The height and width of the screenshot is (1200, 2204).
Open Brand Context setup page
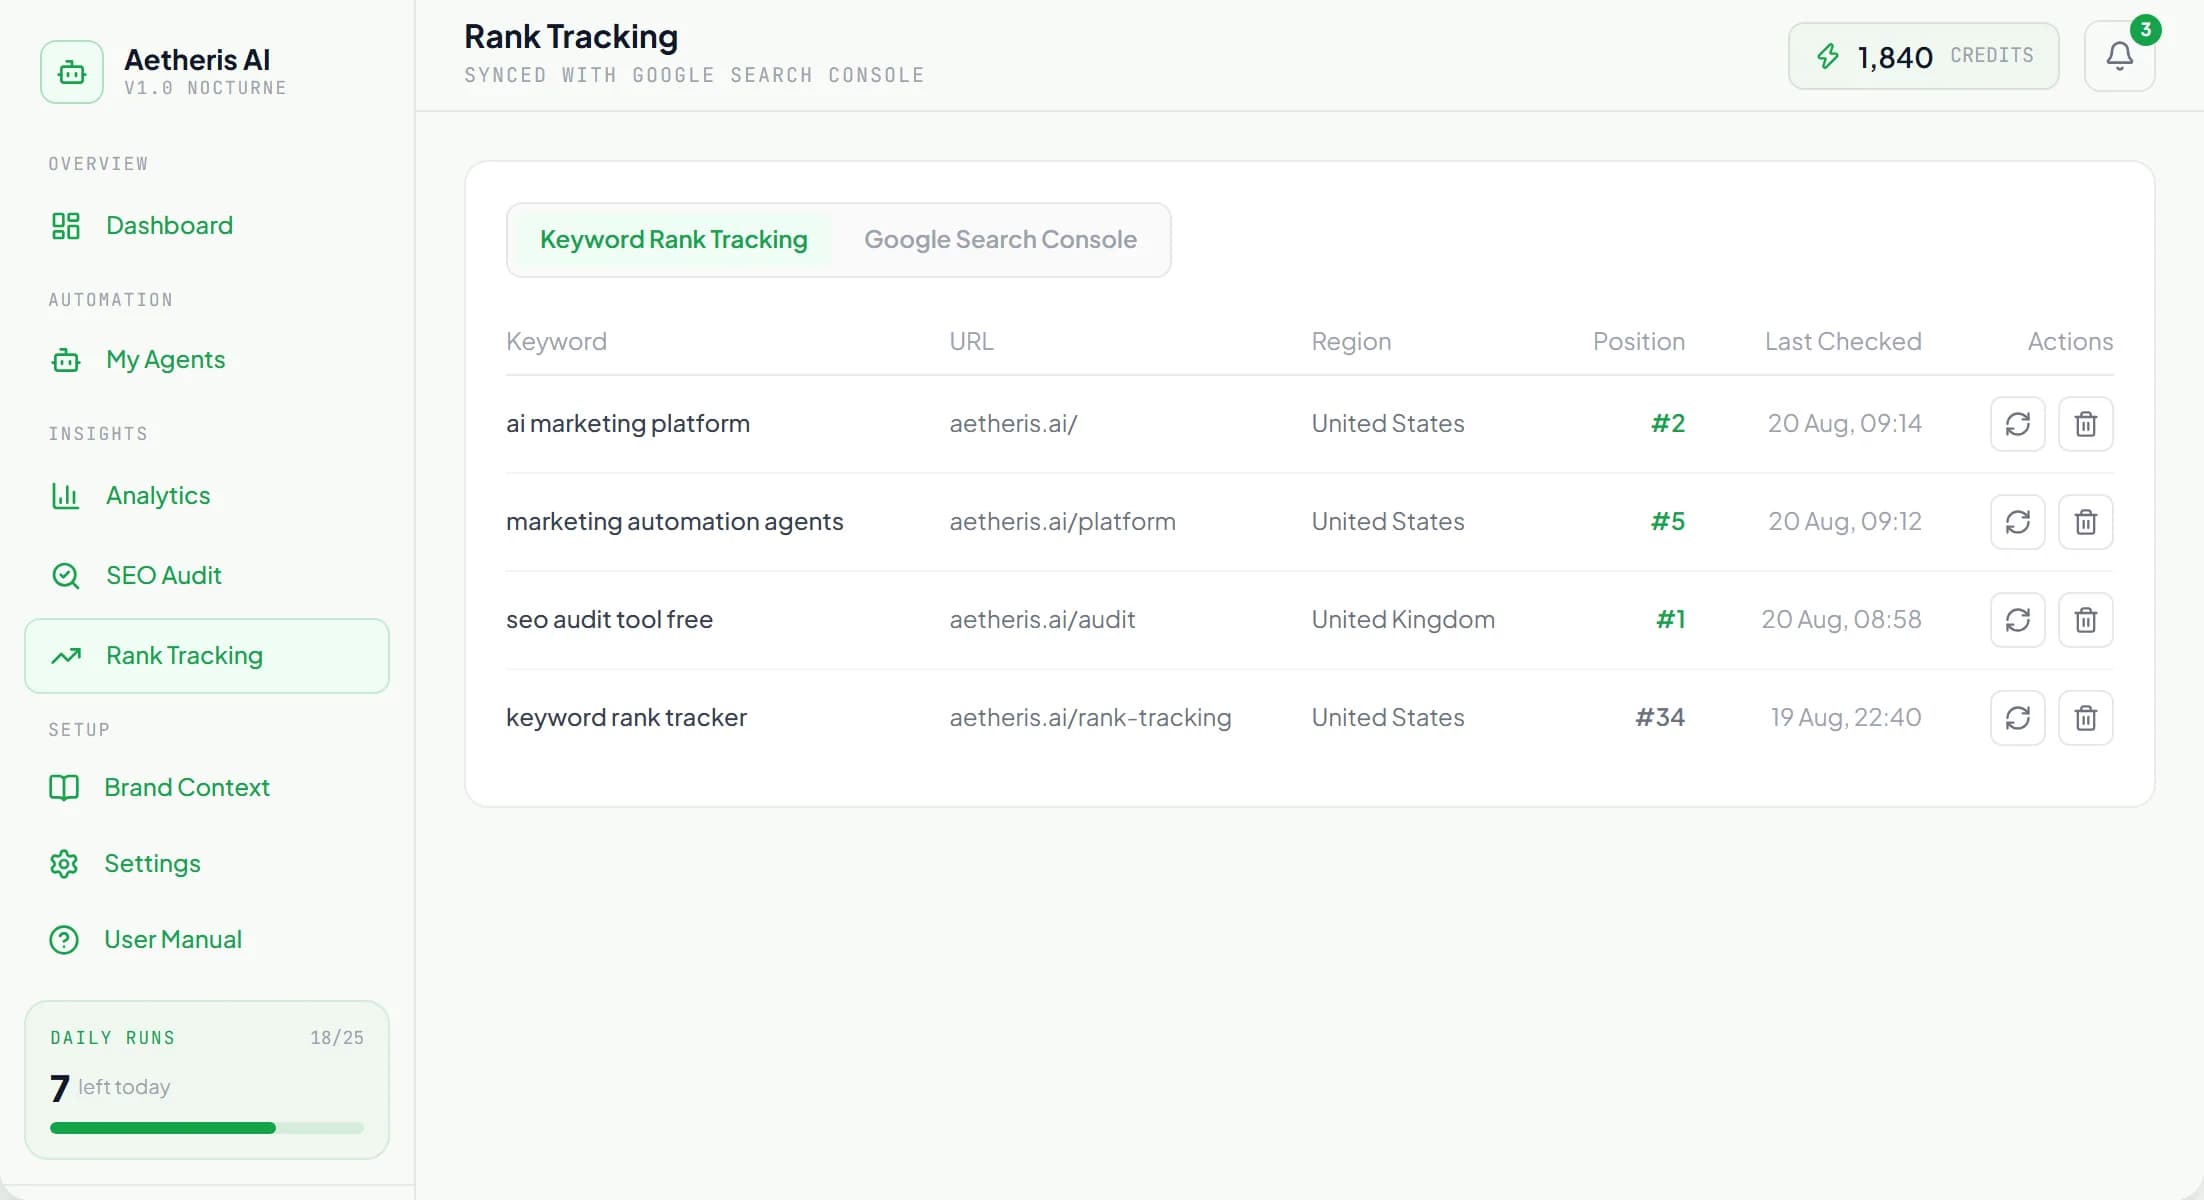pyautogui.click(x=207, y=788)
